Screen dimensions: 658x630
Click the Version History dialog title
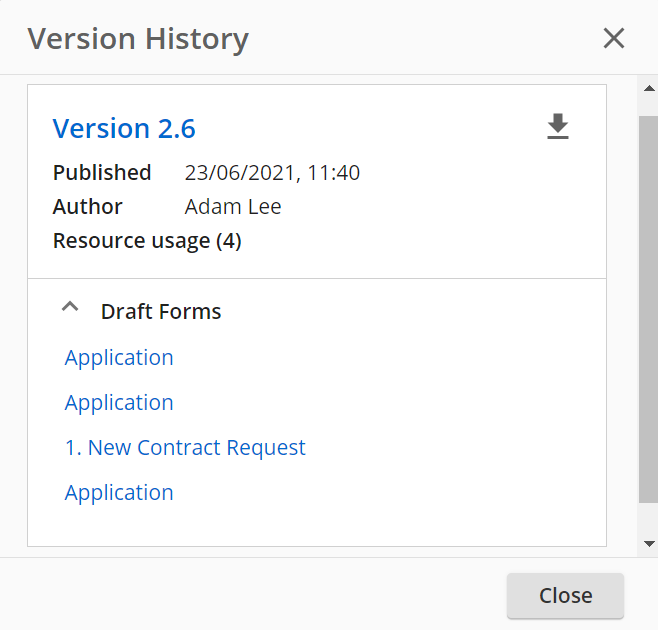138,39
